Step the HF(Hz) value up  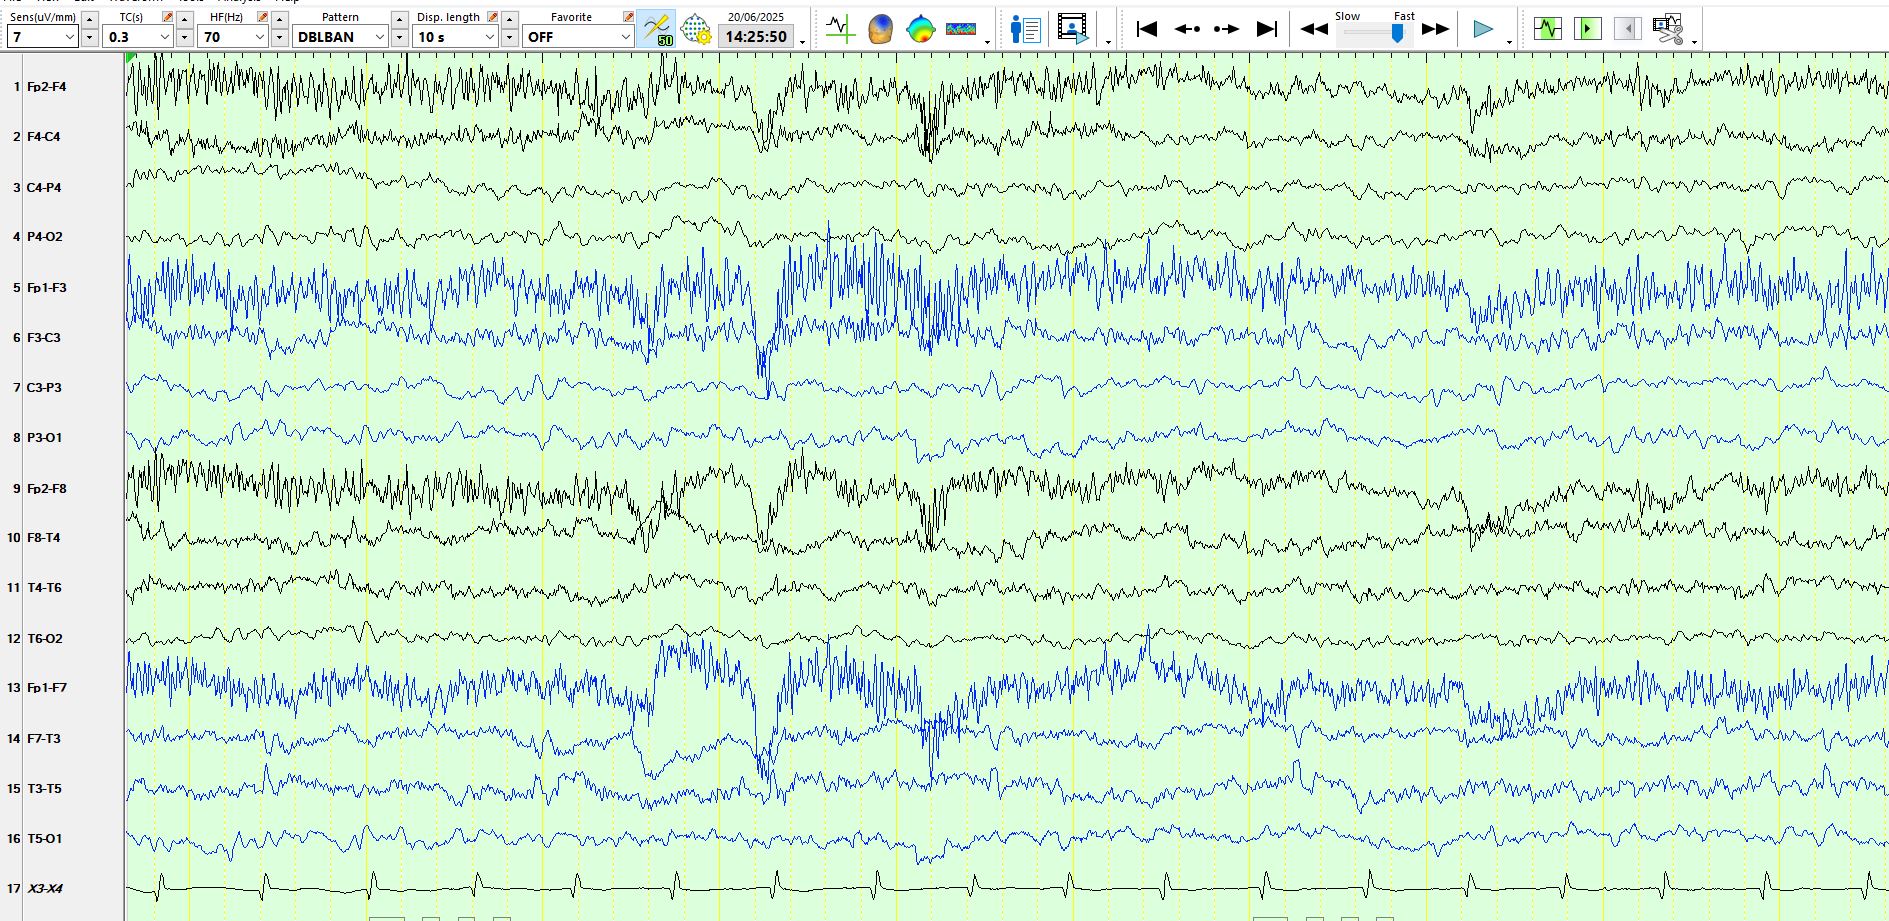[x=279, y=19]
